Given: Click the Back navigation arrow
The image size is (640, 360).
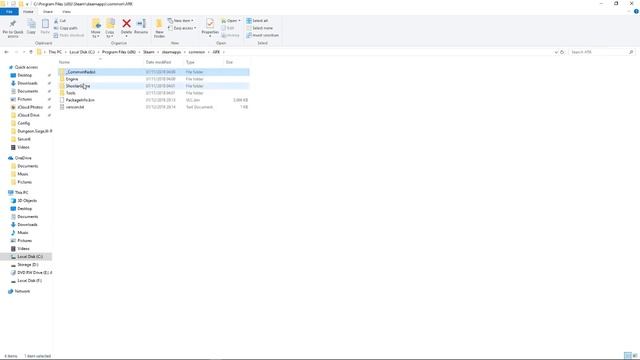Looking at the screenshot, I should pyautogui.click(x=6, y=52).
